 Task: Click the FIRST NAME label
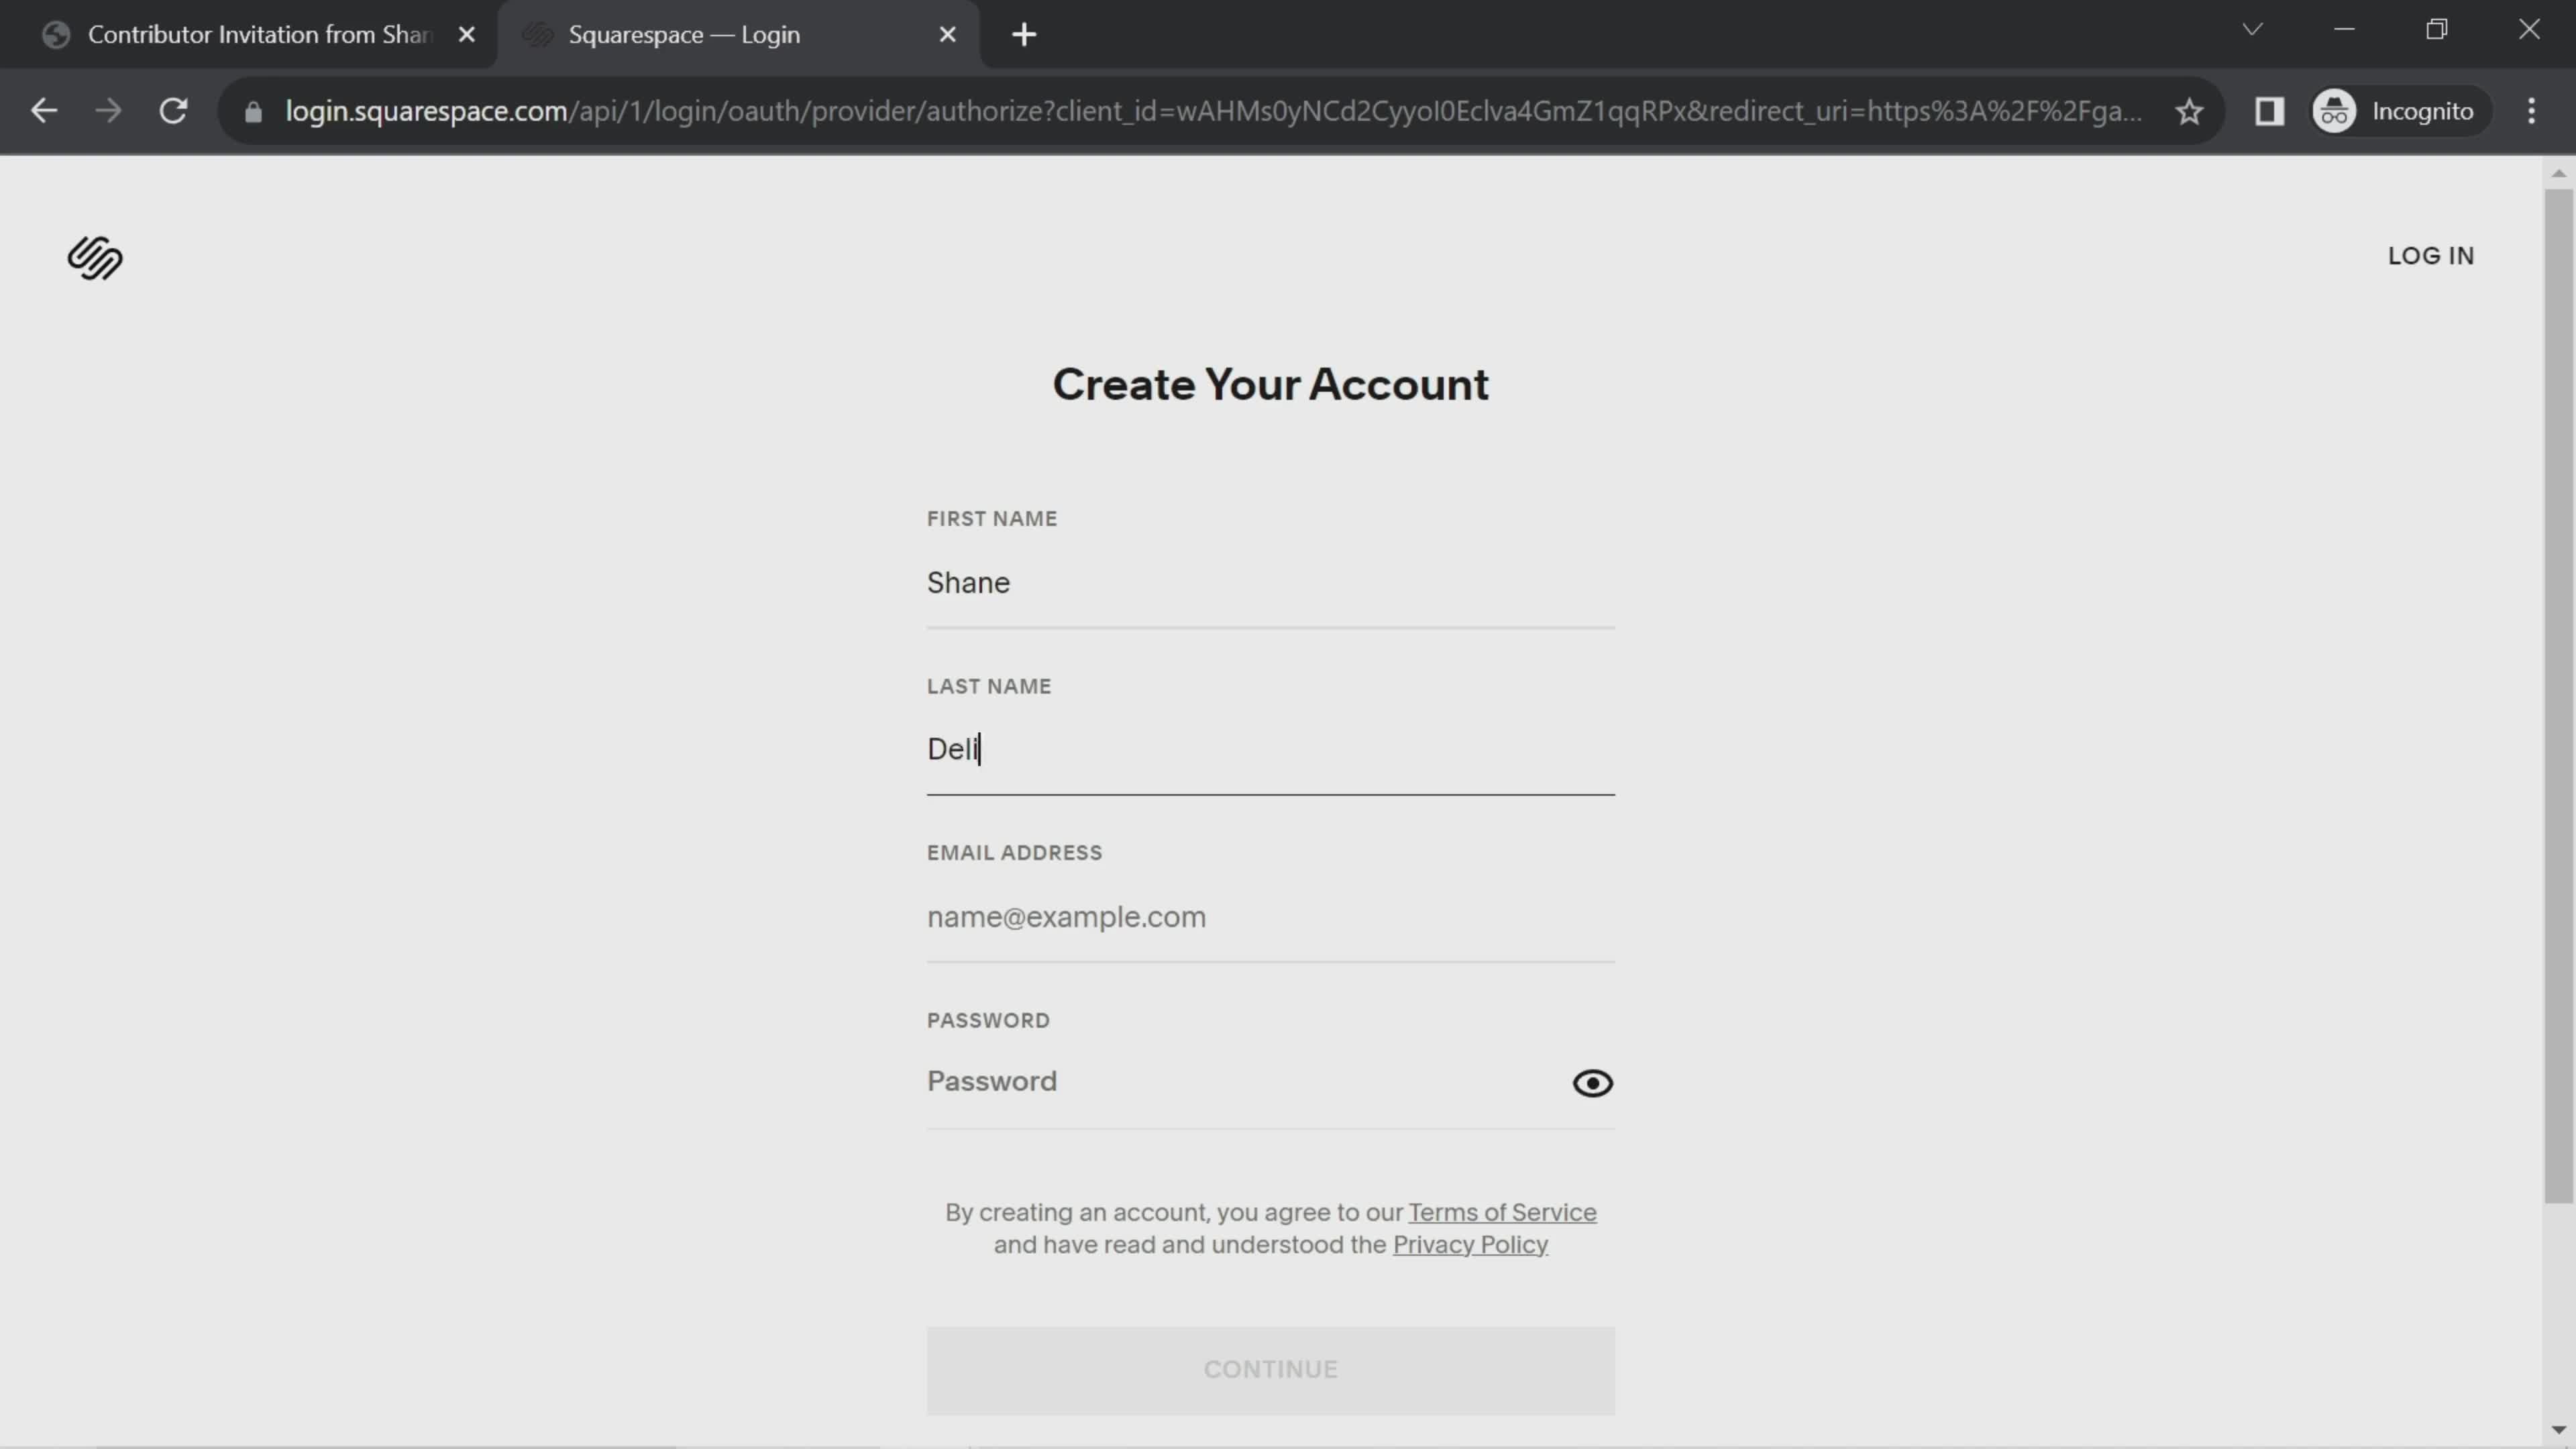coord(991,519)
